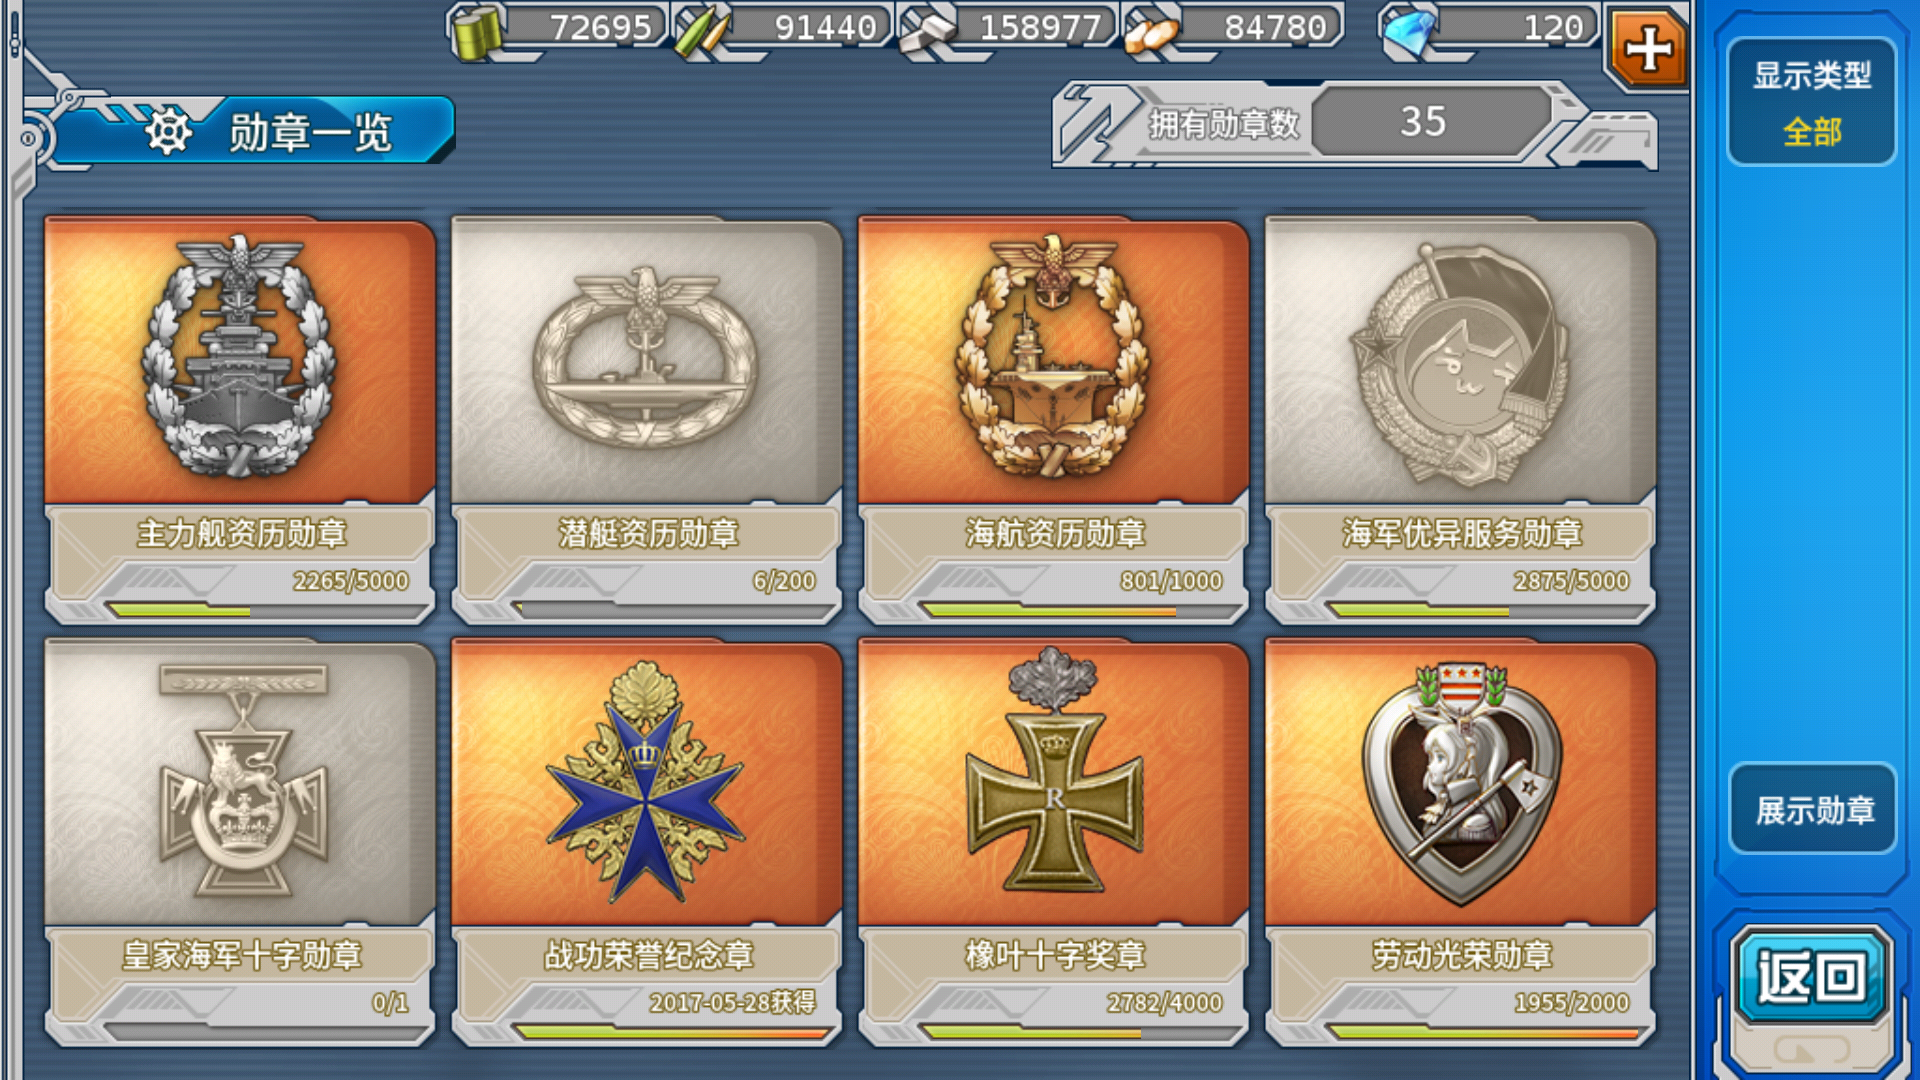Click the 返回 back button
The height and width of the screenshot is (1080, 1920).
pyautogui.click(x=1811, y=976)
